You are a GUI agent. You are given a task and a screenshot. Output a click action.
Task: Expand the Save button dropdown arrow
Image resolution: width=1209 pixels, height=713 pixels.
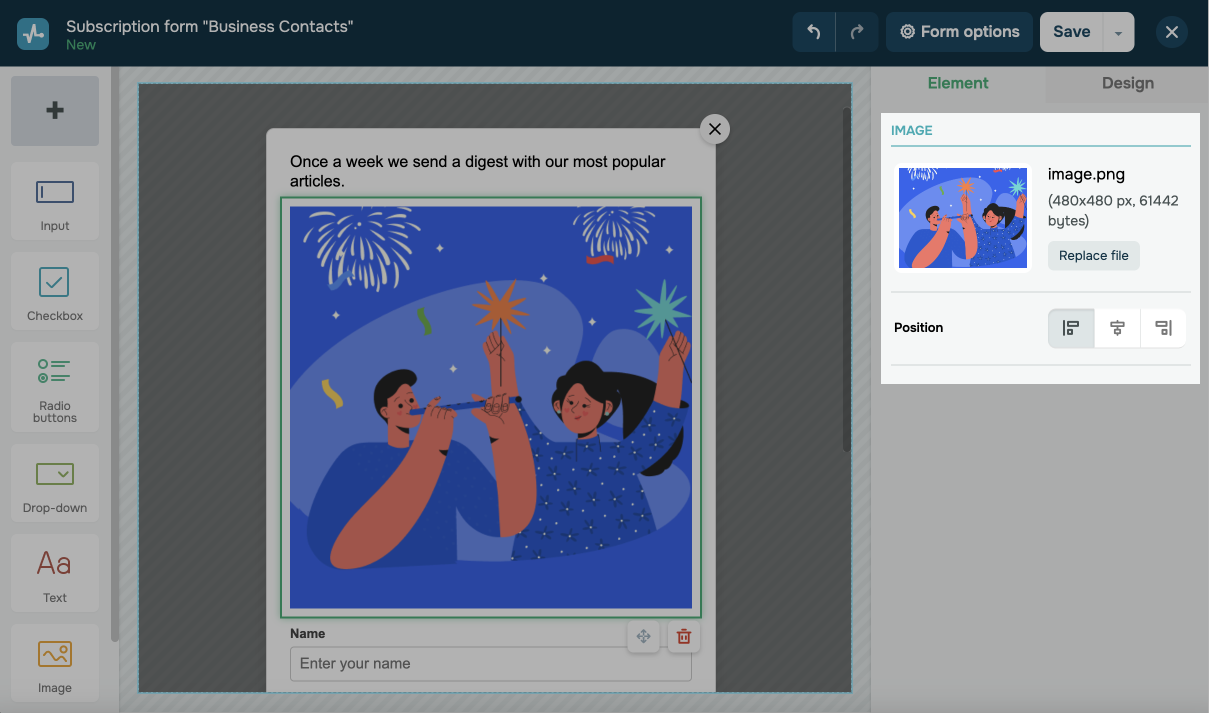tap(1118, 32)
